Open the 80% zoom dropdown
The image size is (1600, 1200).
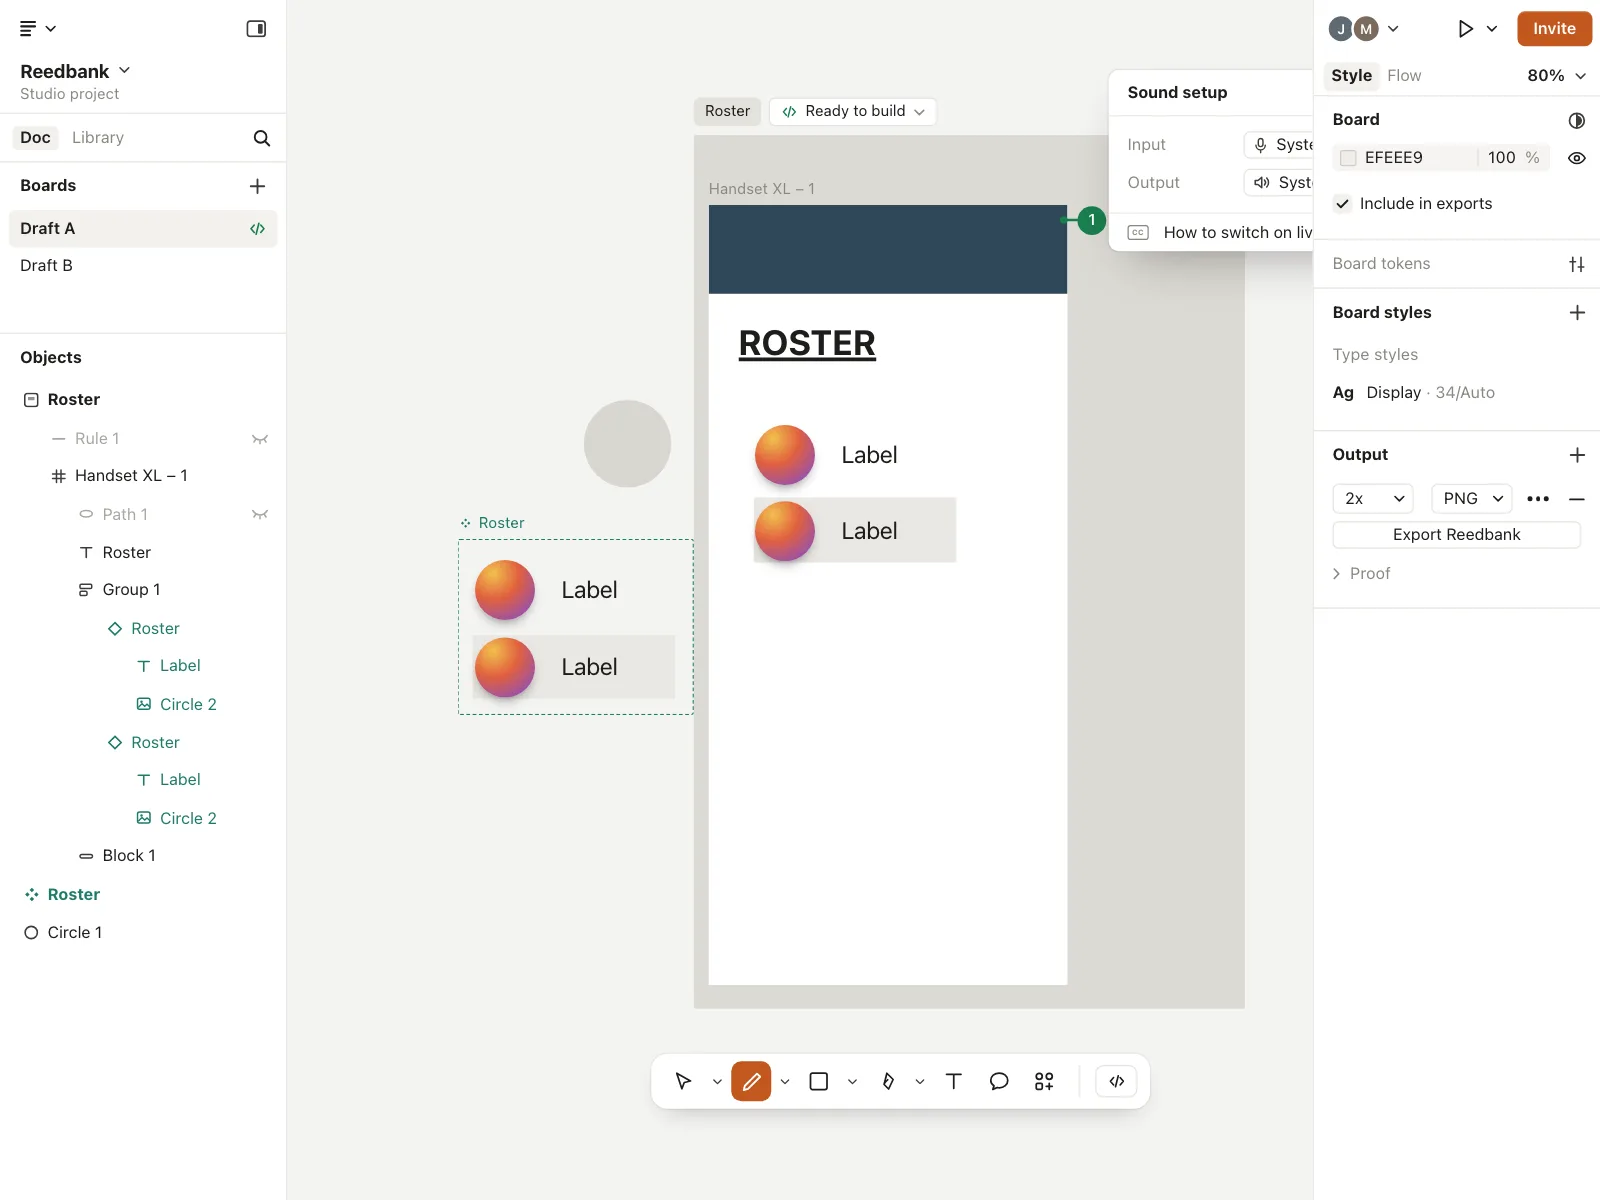(1556, 76)
